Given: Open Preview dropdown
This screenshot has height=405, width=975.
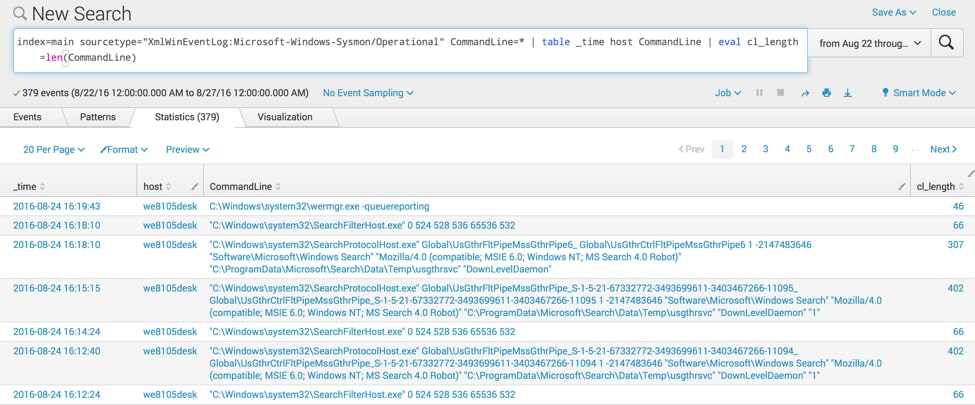Looking at the screenshot, I should [x=187, y=149].
